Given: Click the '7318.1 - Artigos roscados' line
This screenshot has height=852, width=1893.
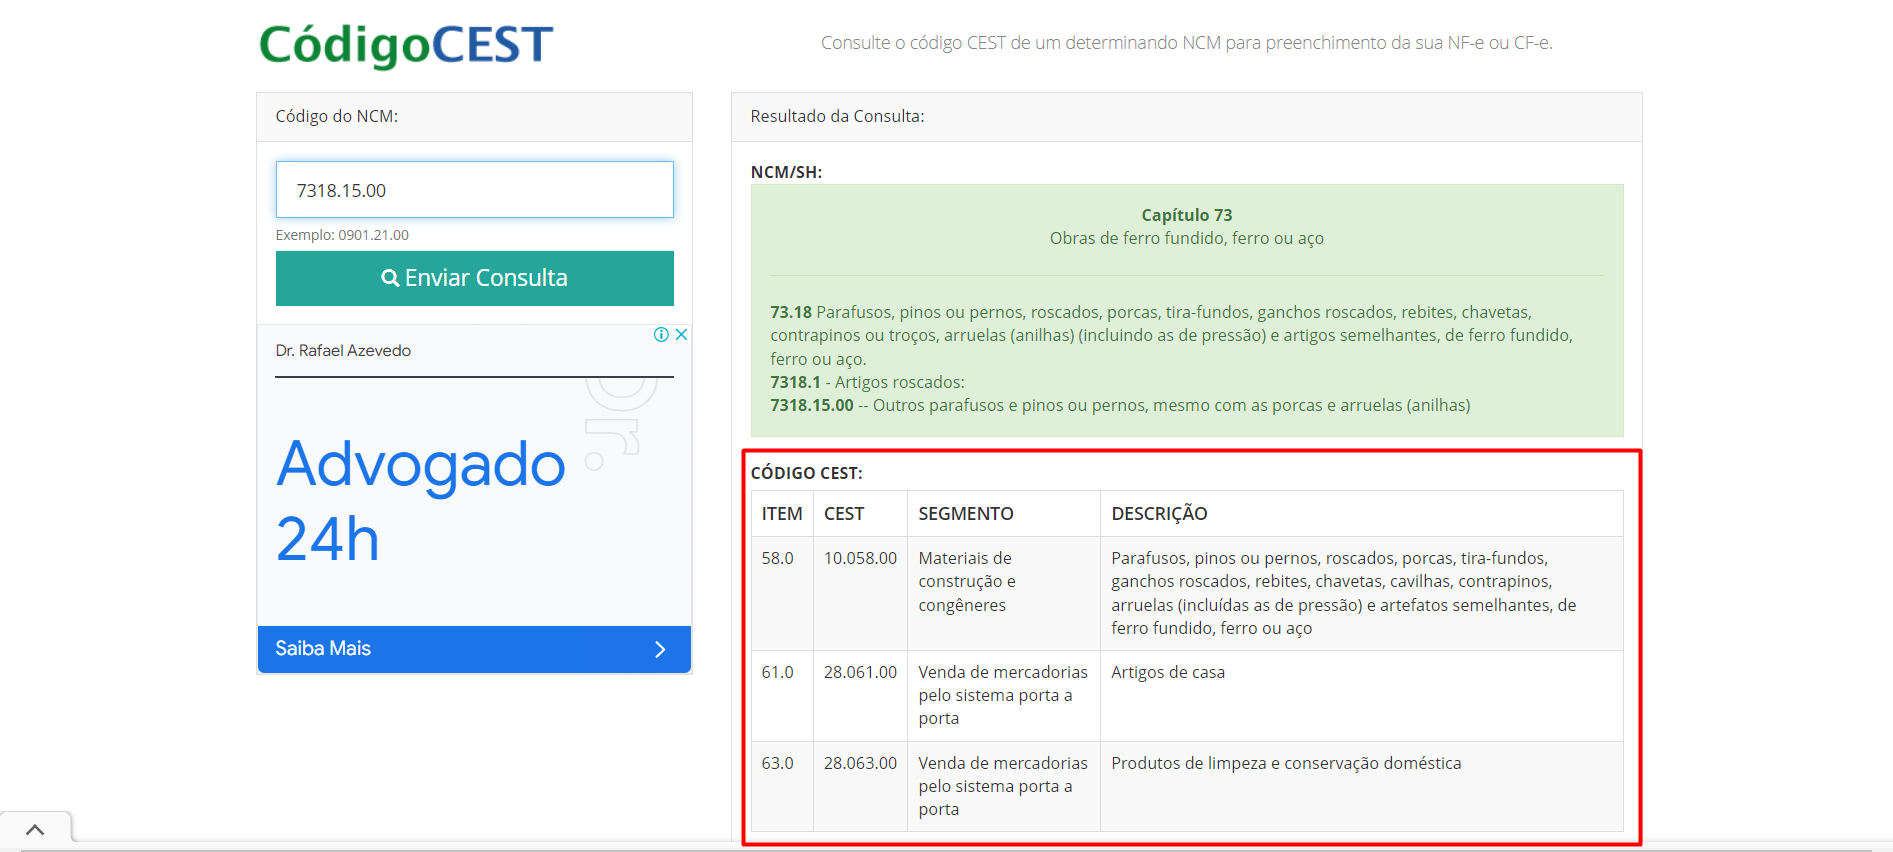Looking at the screenshot, I should point(867,382).
